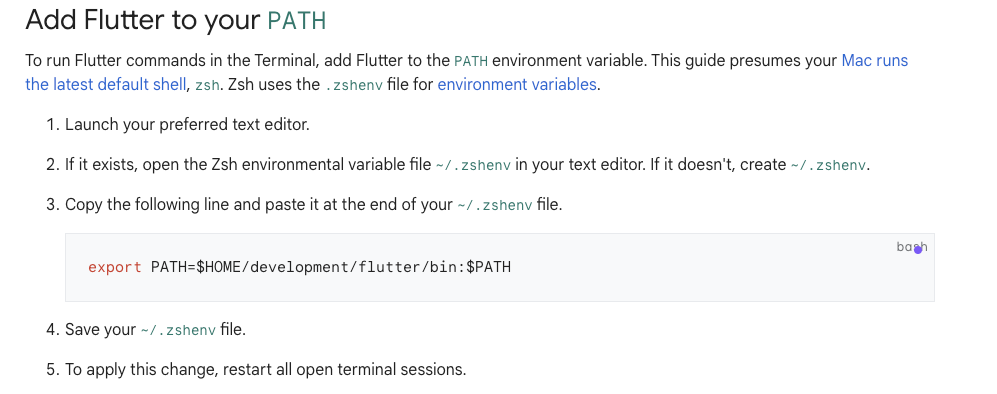Click inline PATH code in the intro paragraph

471,62
